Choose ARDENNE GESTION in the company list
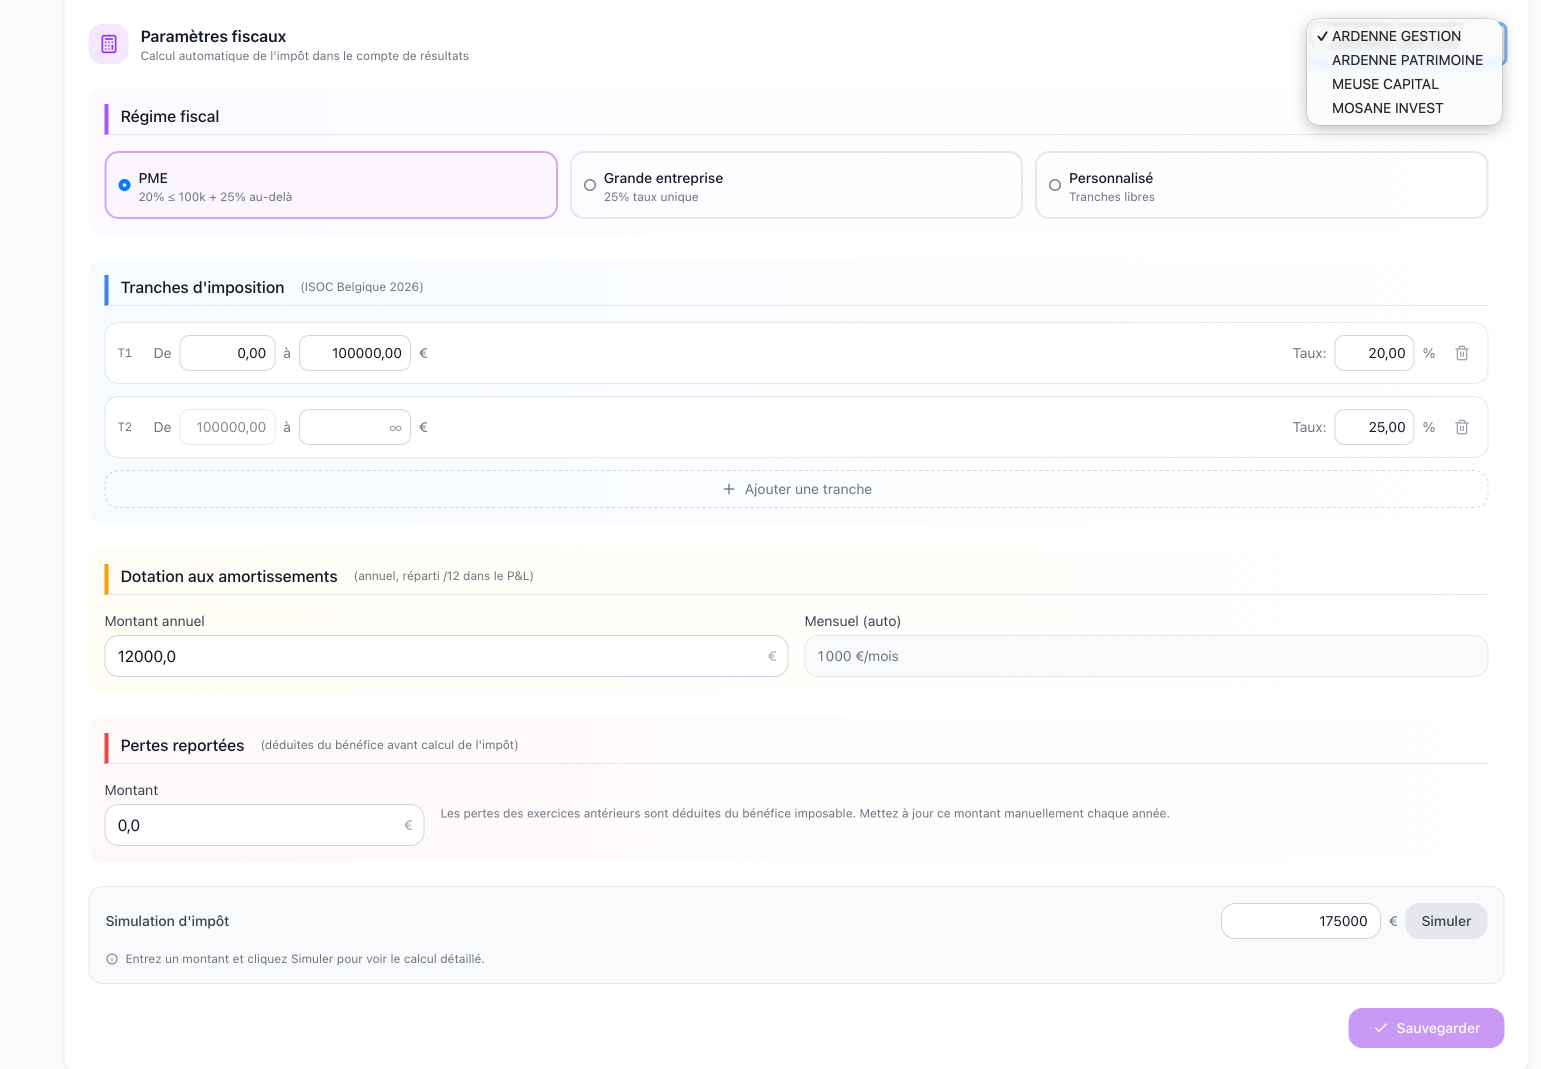 [1404, 36]
